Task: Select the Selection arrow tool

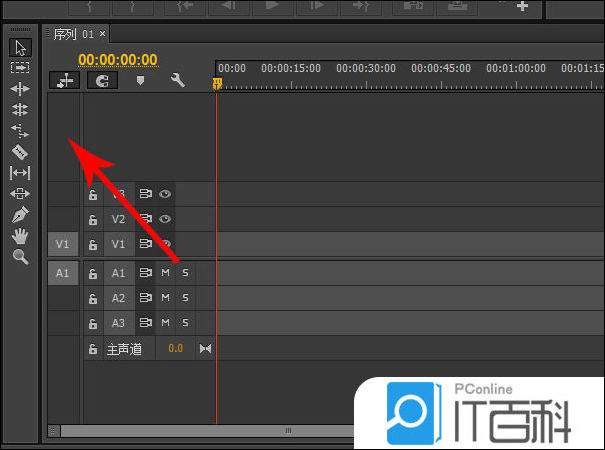Action: 20,48
